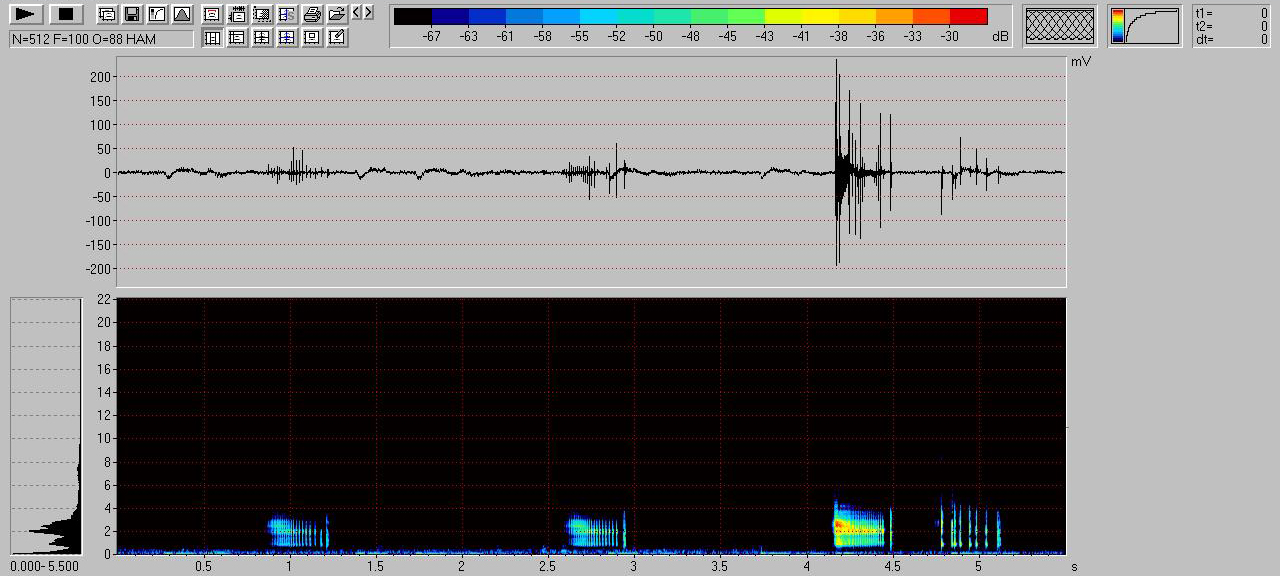Click the N=512 F=100 O=88 HAM field

[x=100, y=39]
